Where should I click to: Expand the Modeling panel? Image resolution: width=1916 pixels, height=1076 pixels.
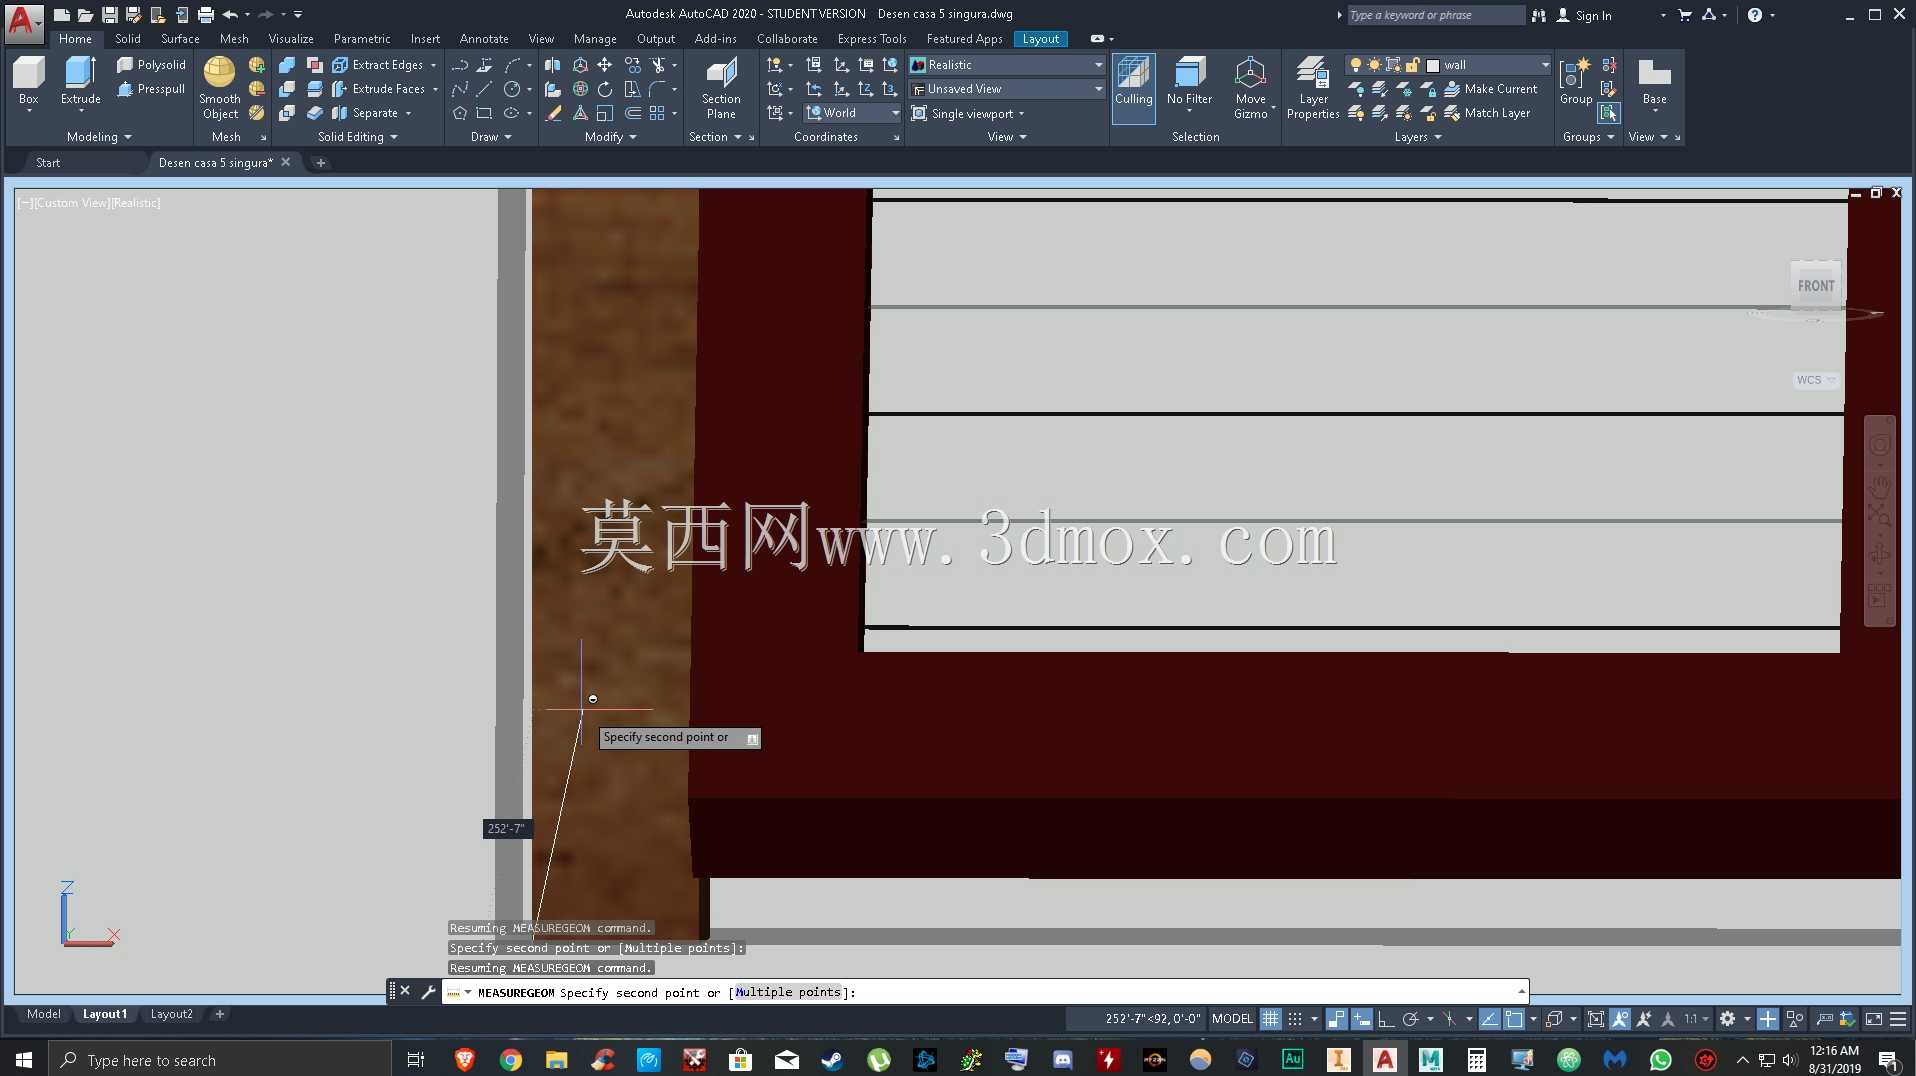coord(99,137)
